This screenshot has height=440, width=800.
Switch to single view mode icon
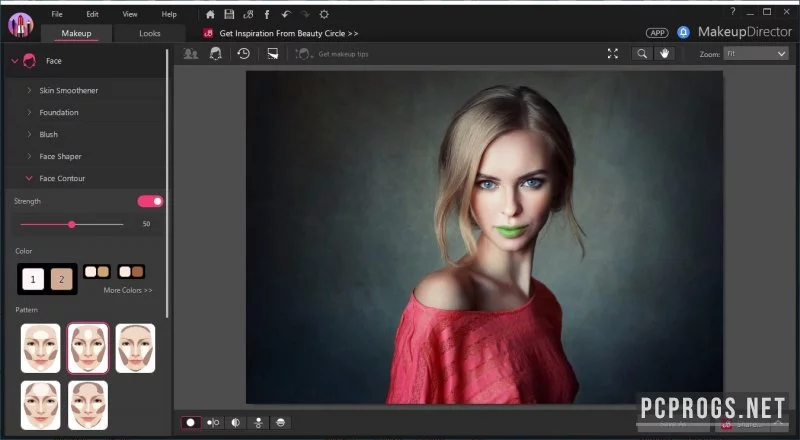click(191, 423)
